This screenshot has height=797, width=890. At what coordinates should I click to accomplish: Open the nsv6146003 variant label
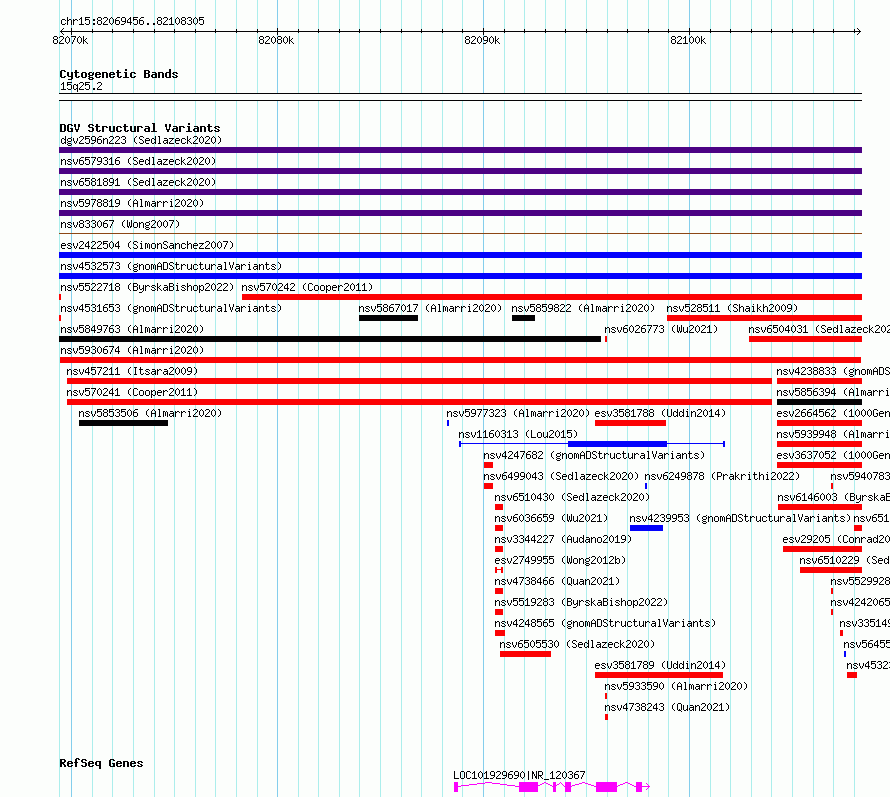tap(833, 497)
